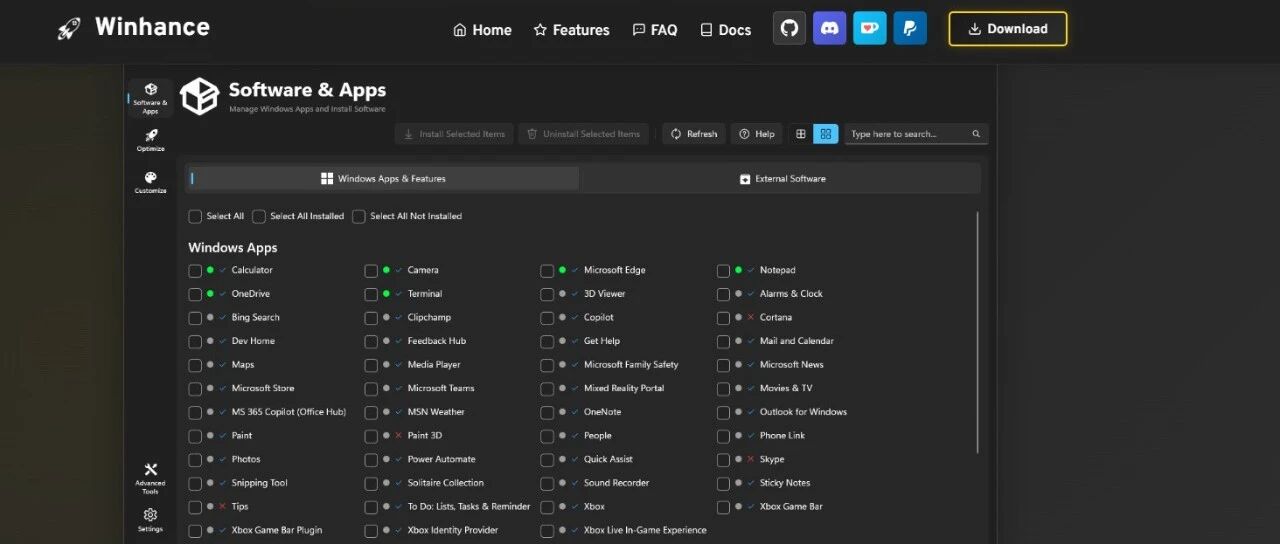Open the FAQ nav item
Screen dimensions: 1280x544
click(x=654, y=30)
